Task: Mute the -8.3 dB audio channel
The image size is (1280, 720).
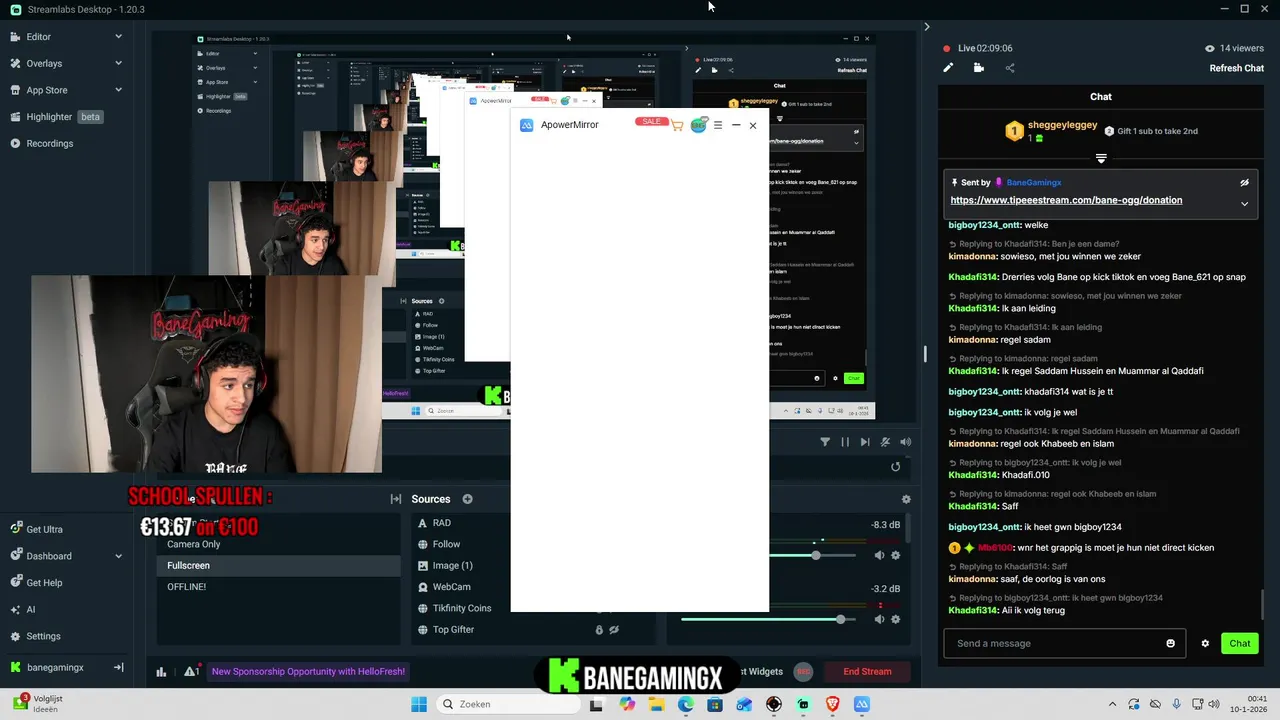Action: point(880,555)
